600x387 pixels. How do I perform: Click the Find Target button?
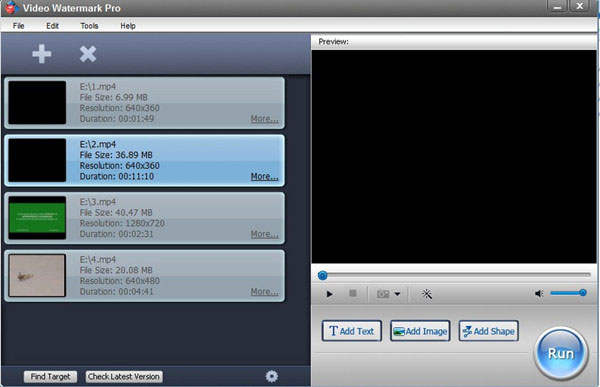click(50, 377)
